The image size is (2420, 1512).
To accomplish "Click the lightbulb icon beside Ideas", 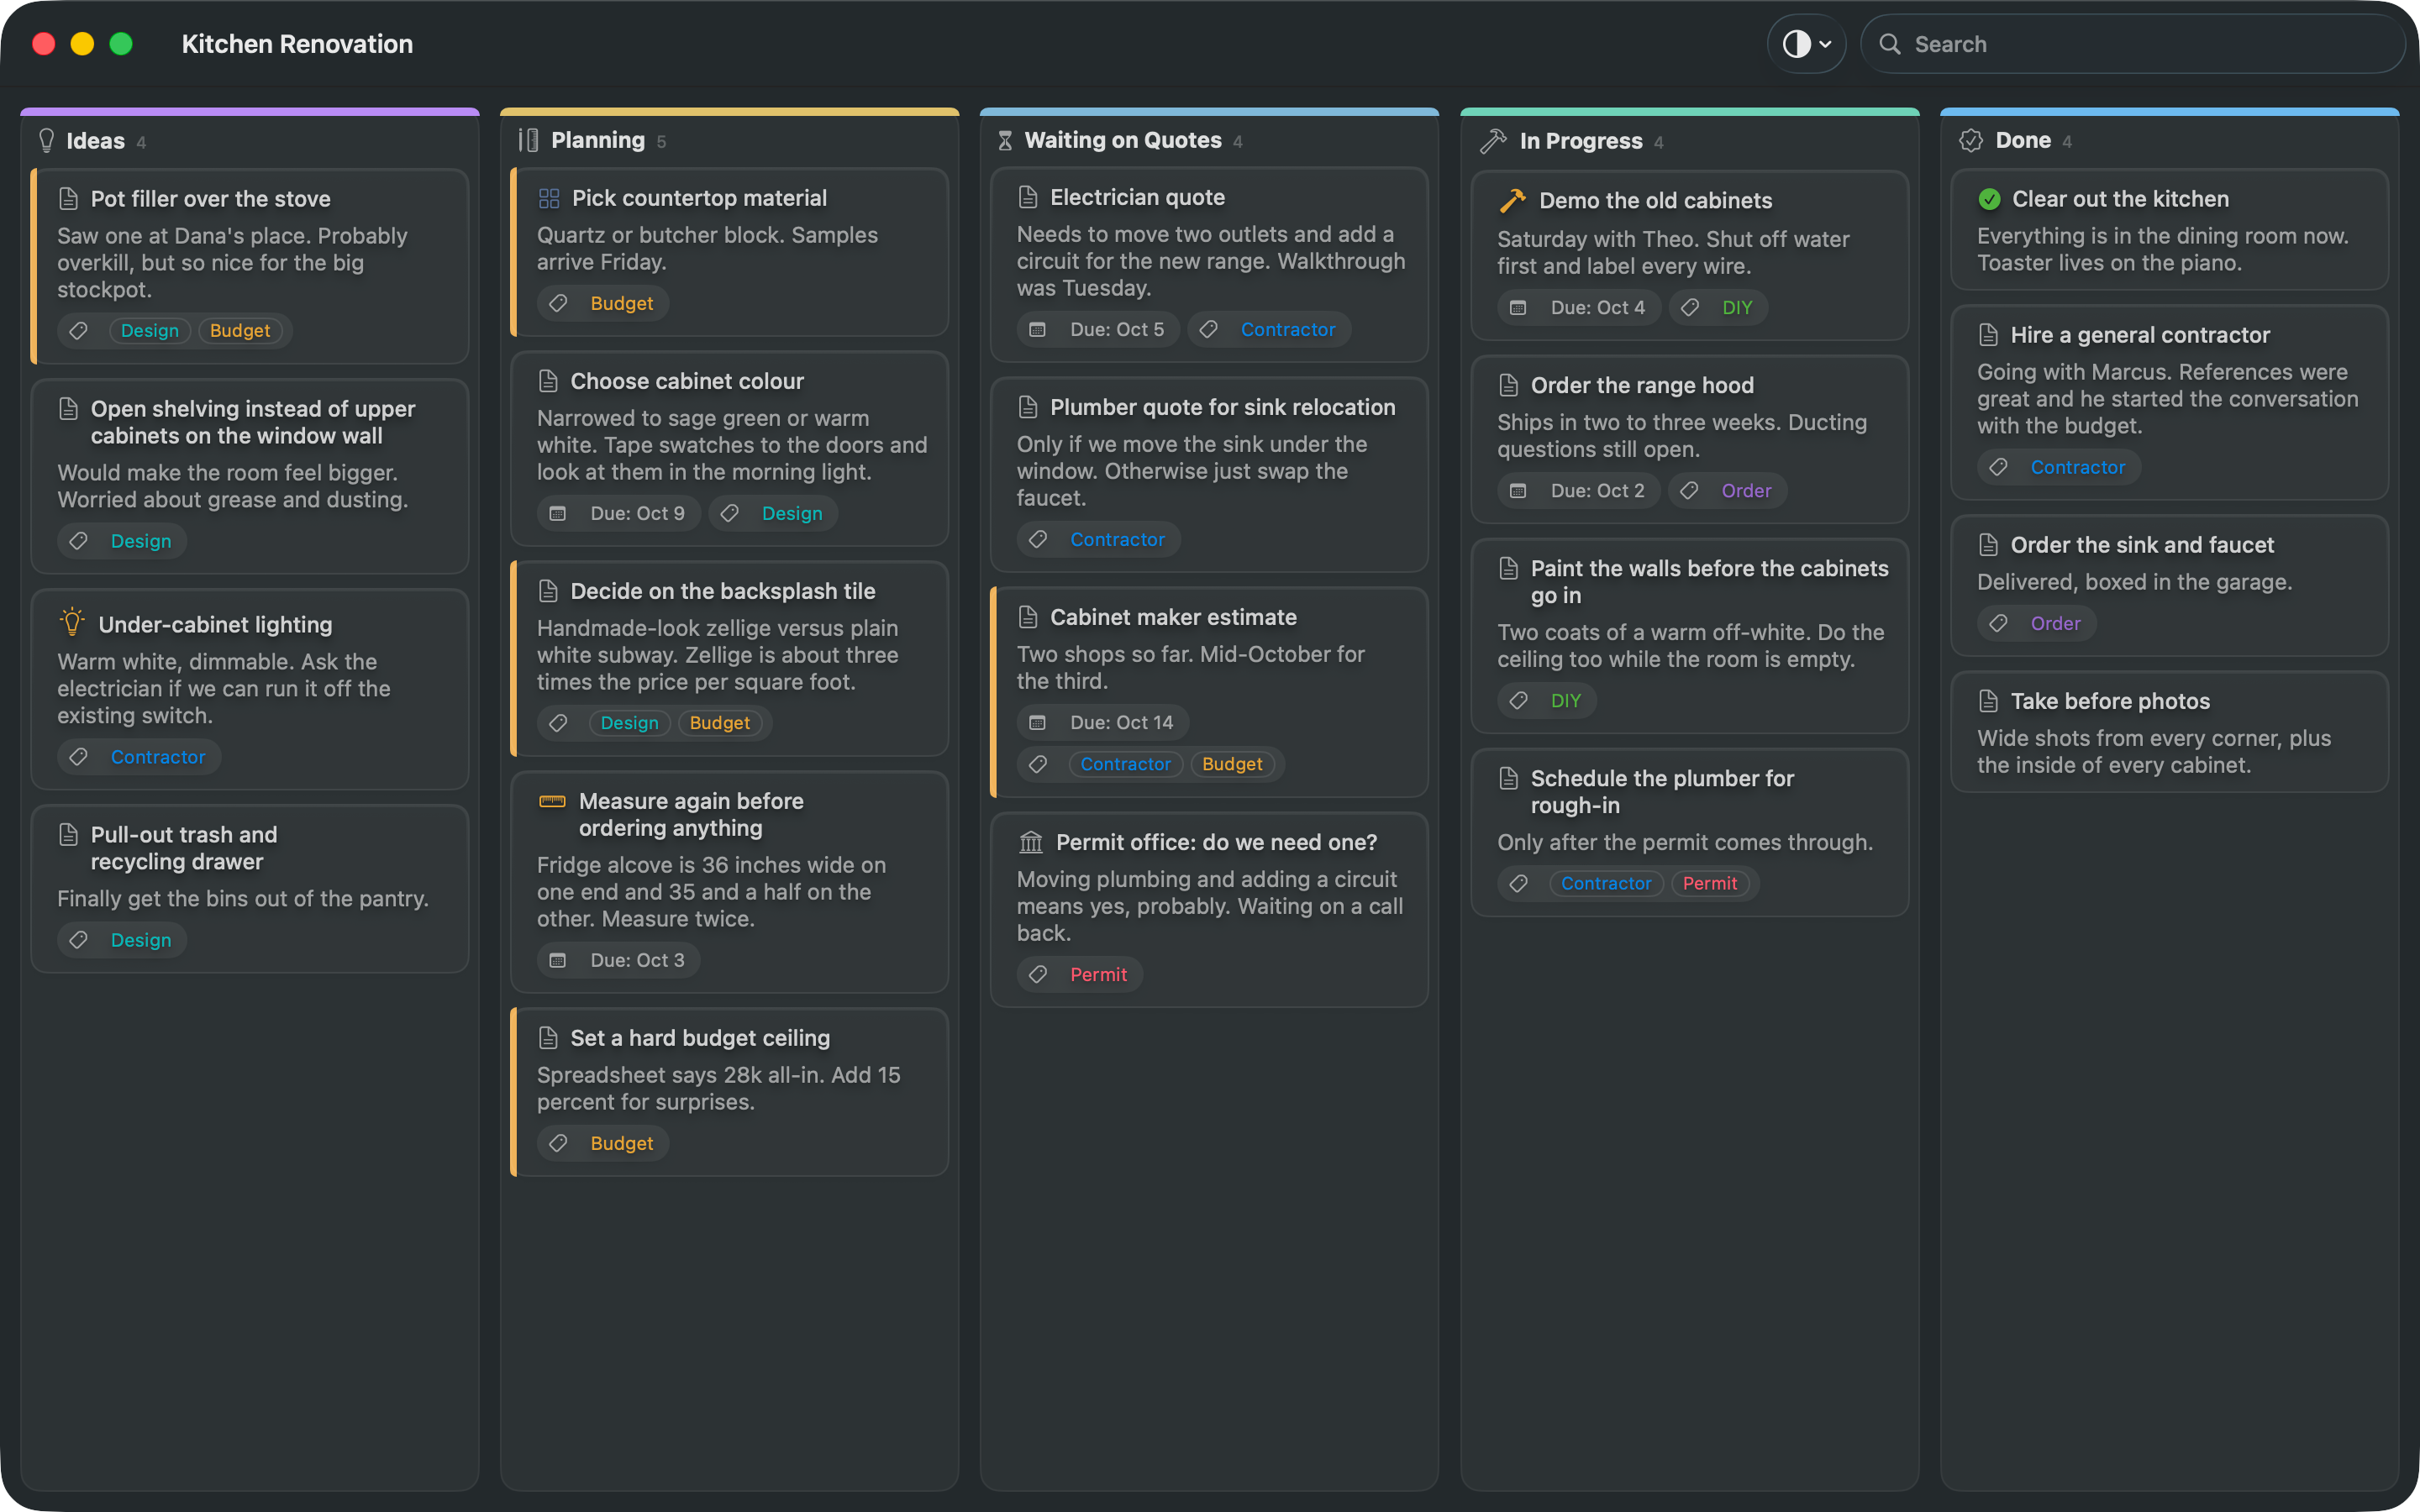I will click(x=46, y=141).
